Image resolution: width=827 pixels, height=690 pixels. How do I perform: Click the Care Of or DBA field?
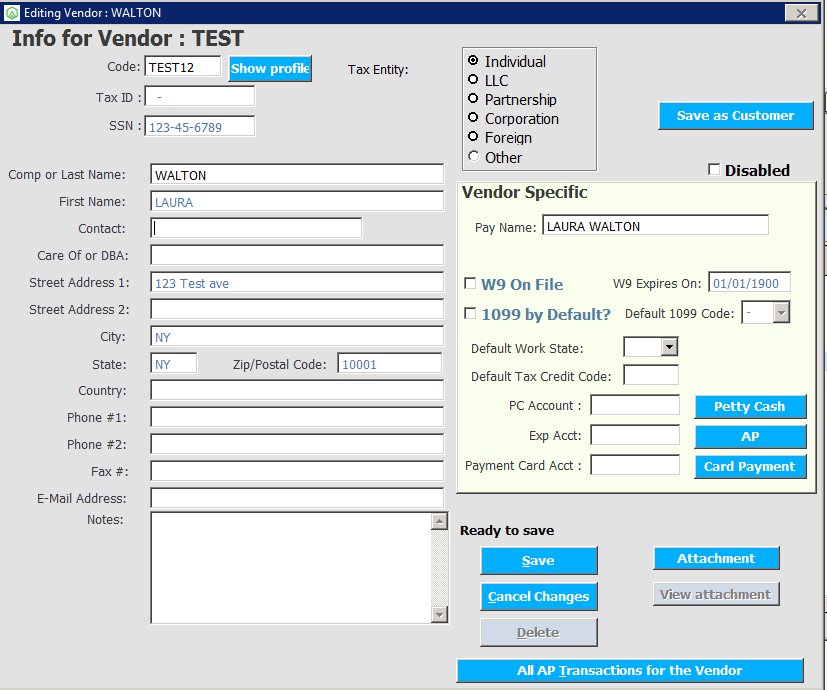coord(297,255)
